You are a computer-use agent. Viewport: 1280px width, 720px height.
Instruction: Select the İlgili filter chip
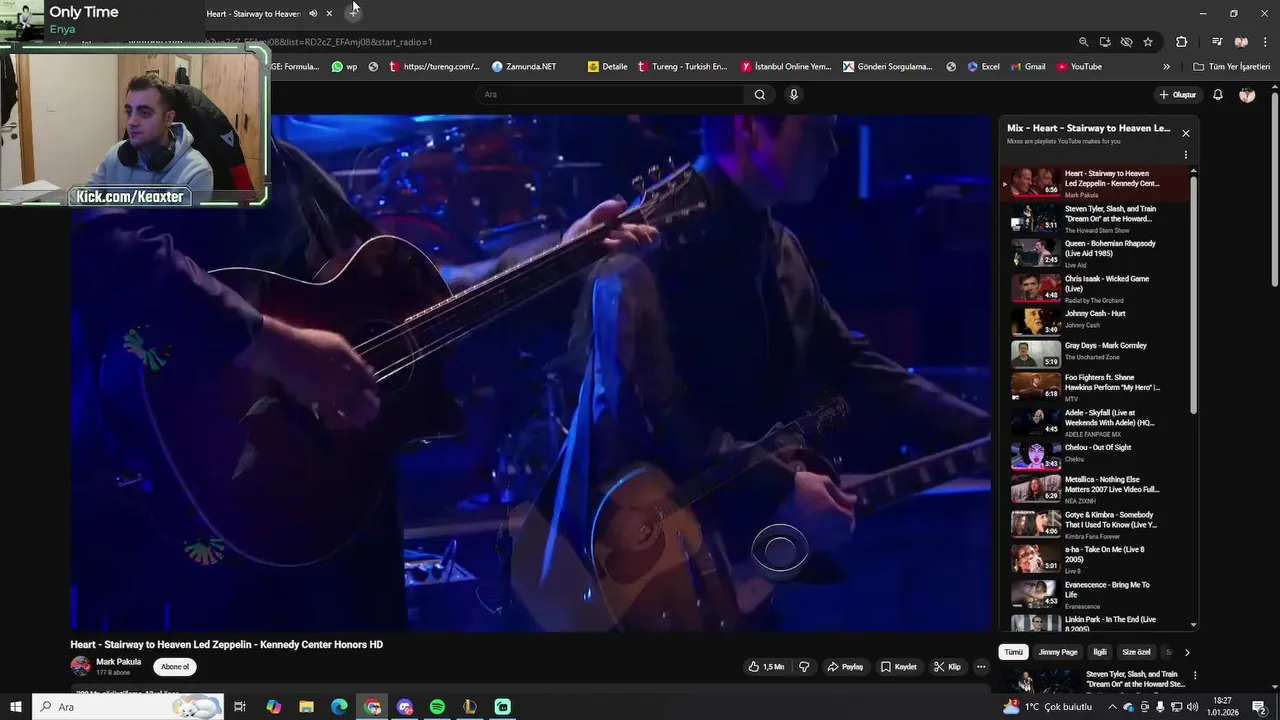point(1100,652)
